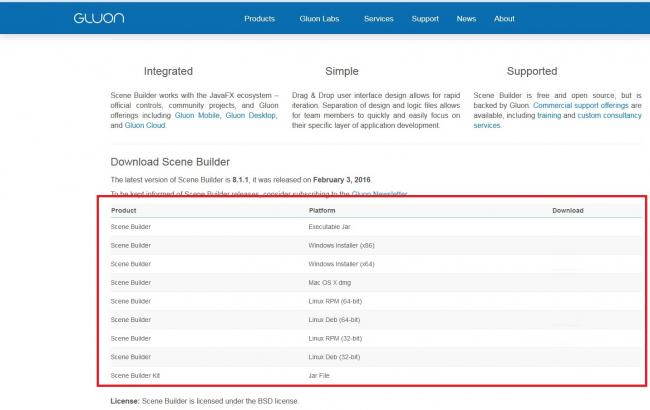Go to the Support page
The height and width of the screenshot is (410, 650).
(x=425, y=19)
